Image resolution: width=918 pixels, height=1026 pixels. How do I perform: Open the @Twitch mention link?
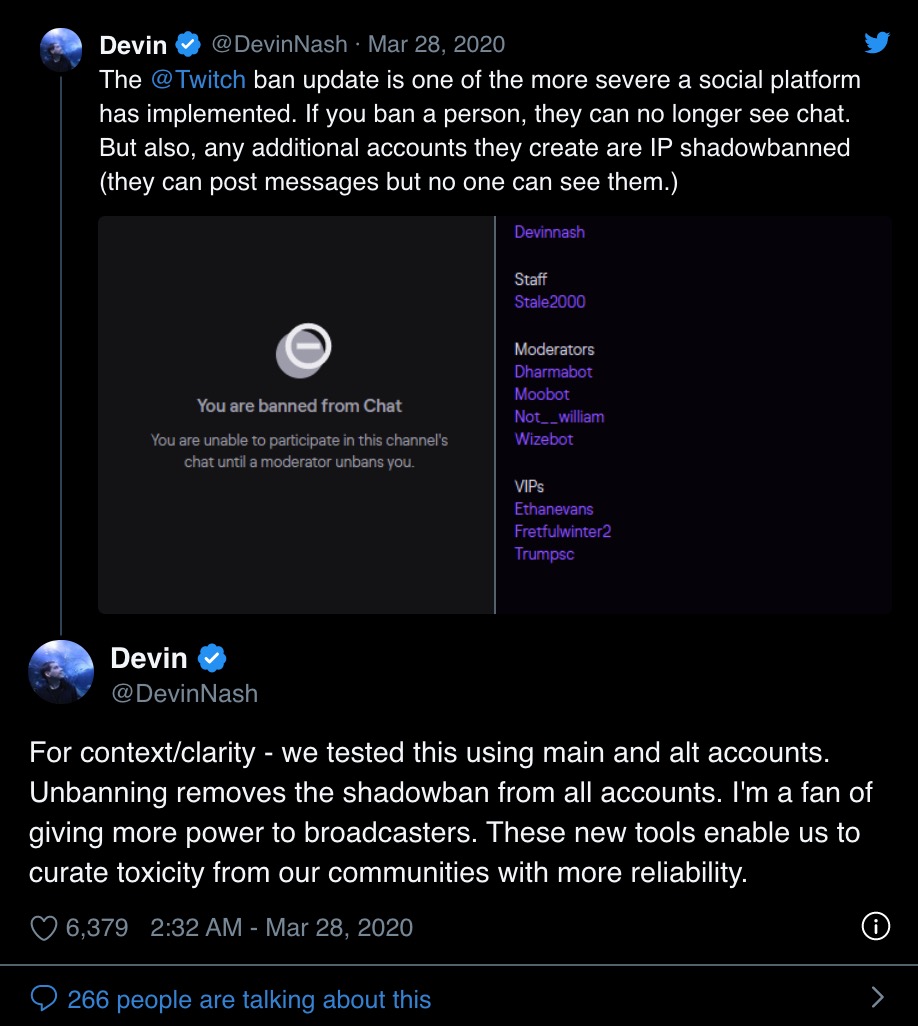tap(198, 80)
